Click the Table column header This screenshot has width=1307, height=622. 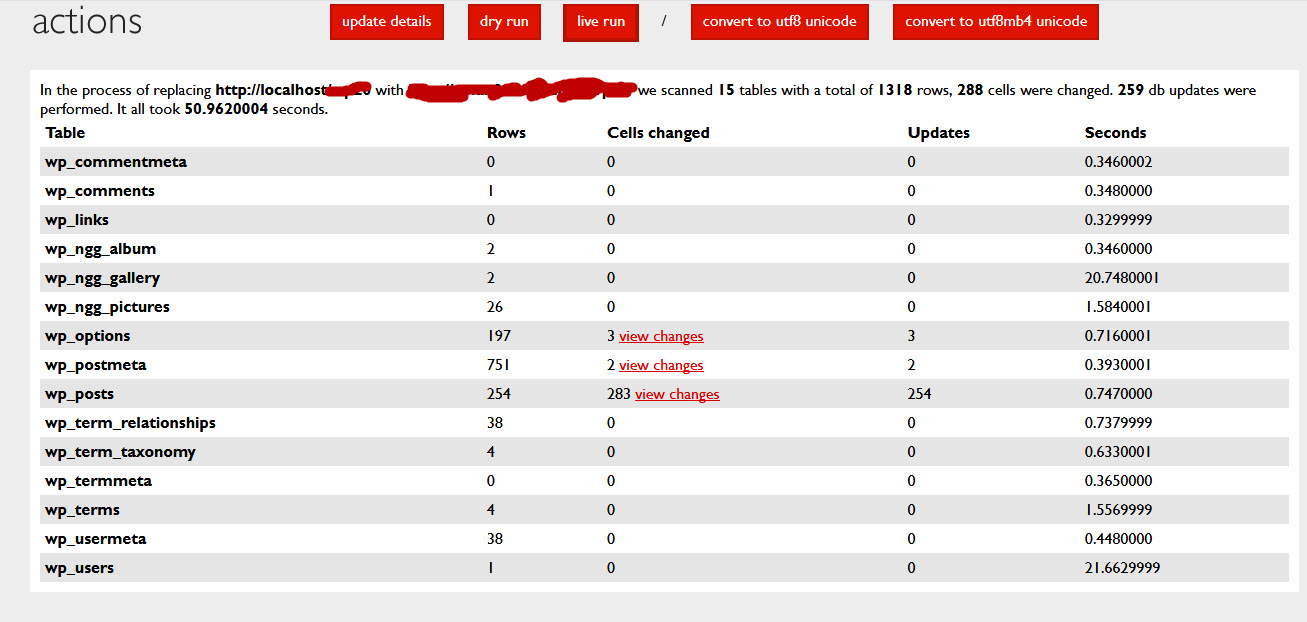point(65,133)
